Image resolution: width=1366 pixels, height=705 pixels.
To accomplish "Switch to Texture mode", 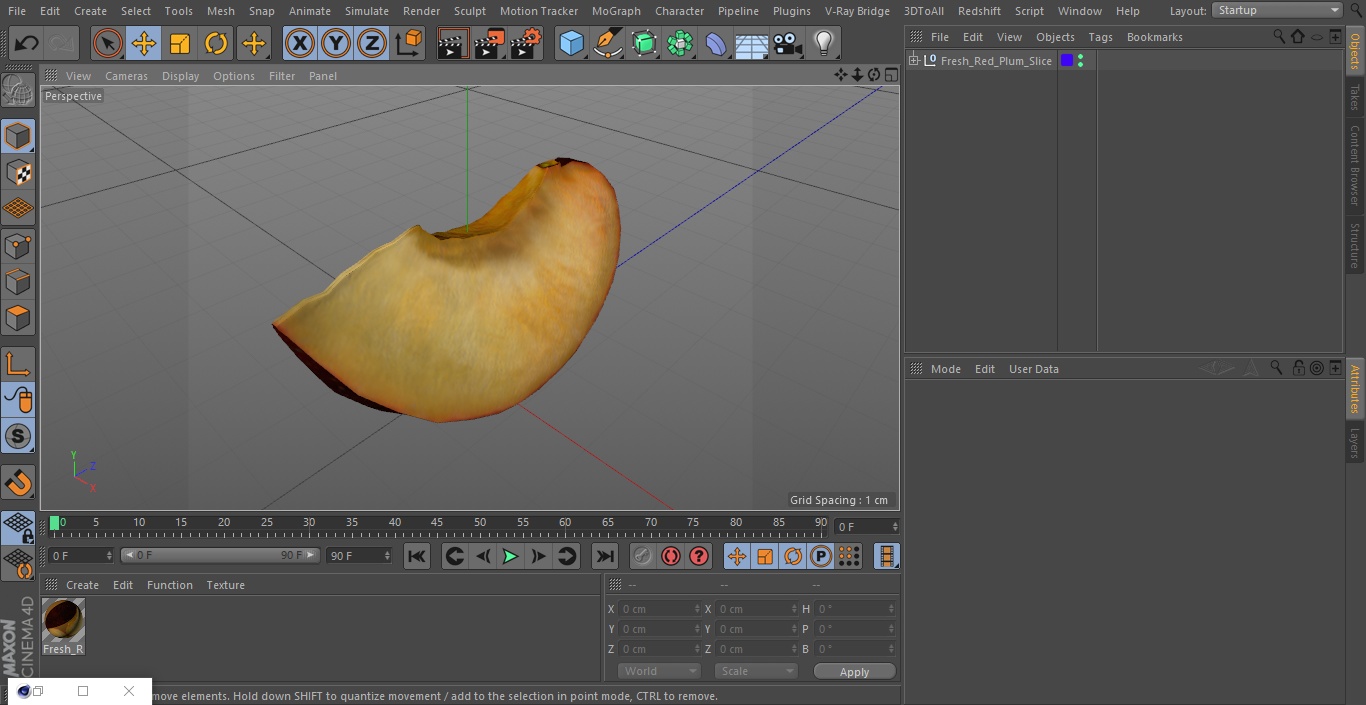I will coord(18,172).
